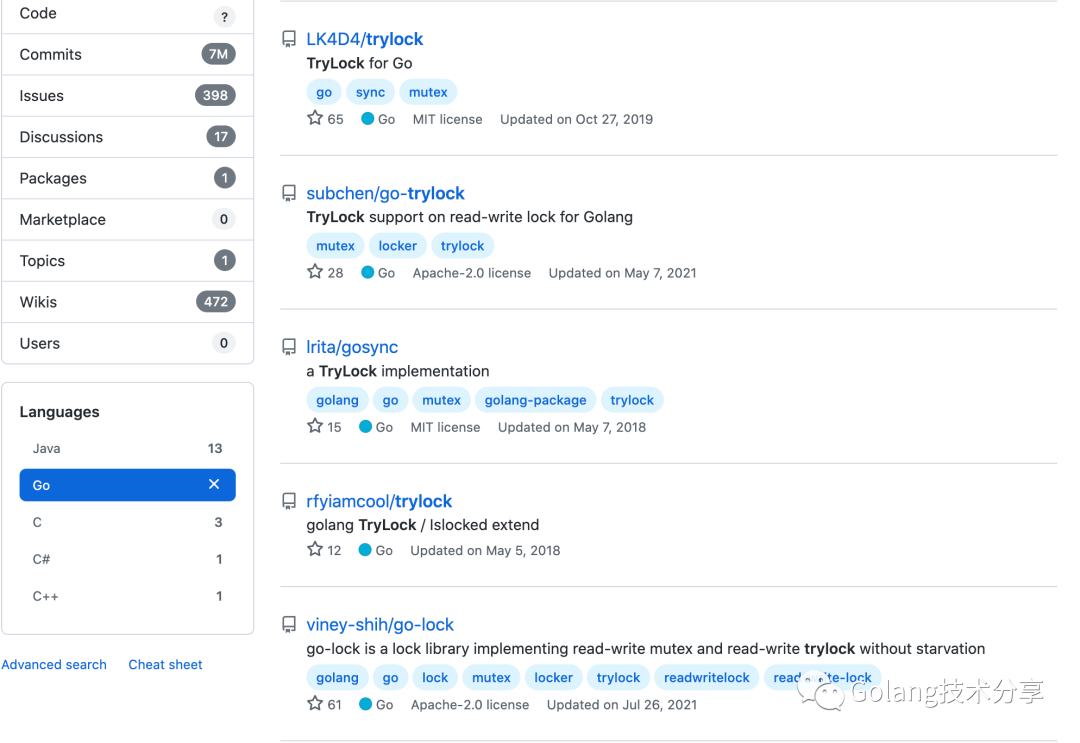
Task: Click the readwritelock topic tag
Action: pos(706,678)
